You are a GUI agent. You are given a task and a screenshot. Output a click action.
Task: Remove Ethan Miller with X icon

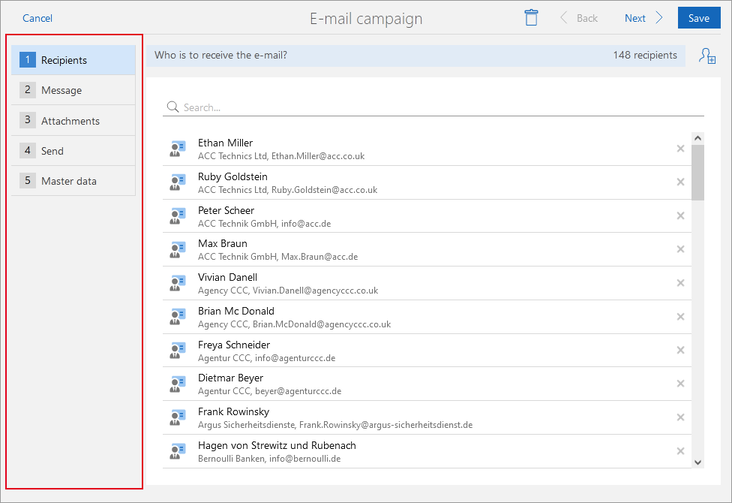click(680, 149)
